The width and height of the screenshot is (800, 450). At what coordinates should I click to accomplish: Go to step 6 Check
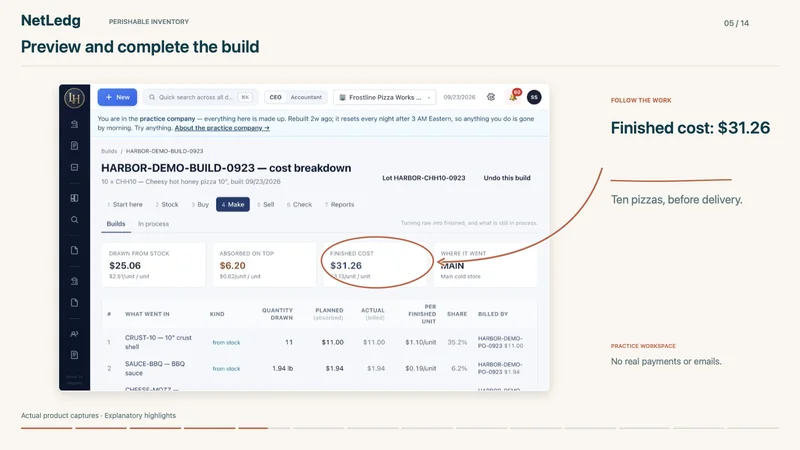point(299,205)
